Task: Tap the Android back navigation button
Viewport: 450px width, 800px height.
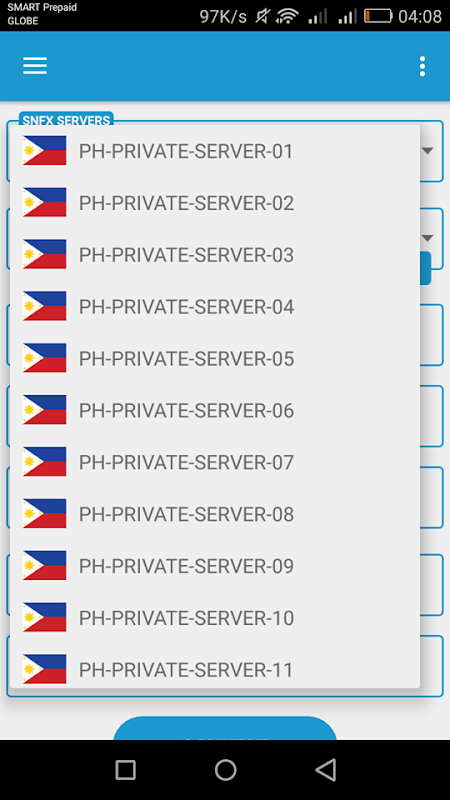Action: [x=326, y=769]
